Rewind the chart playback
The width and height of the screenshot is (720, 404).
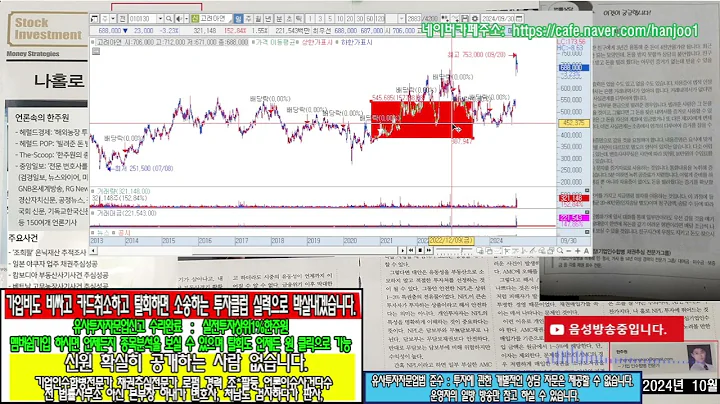click(x=411, y=251)
